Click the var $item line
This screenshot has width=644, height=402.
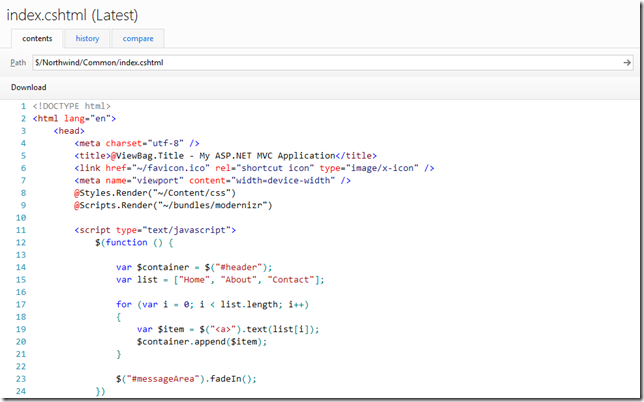click(x=228, y=329)
